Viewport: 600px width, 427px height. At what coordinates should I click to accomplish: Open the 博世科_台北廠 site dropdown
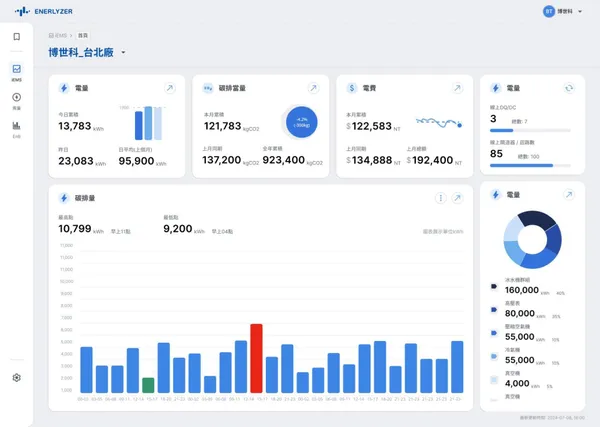[123, 52]
